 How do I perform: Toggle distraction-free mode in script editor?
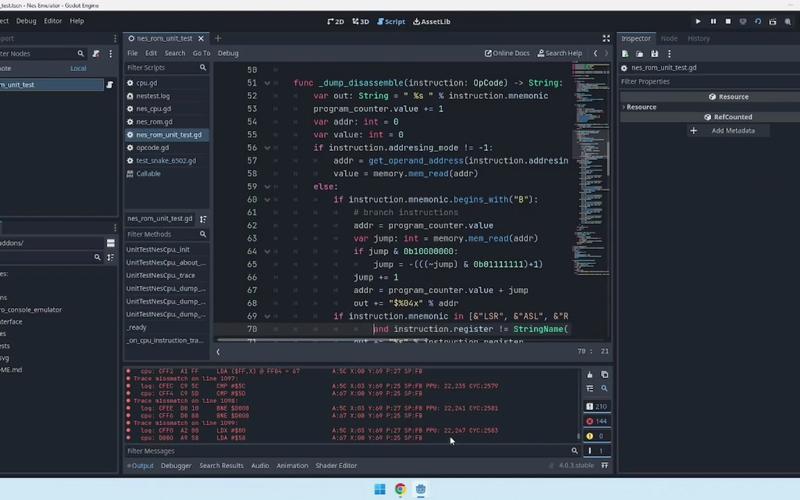(x=606, y=38)
